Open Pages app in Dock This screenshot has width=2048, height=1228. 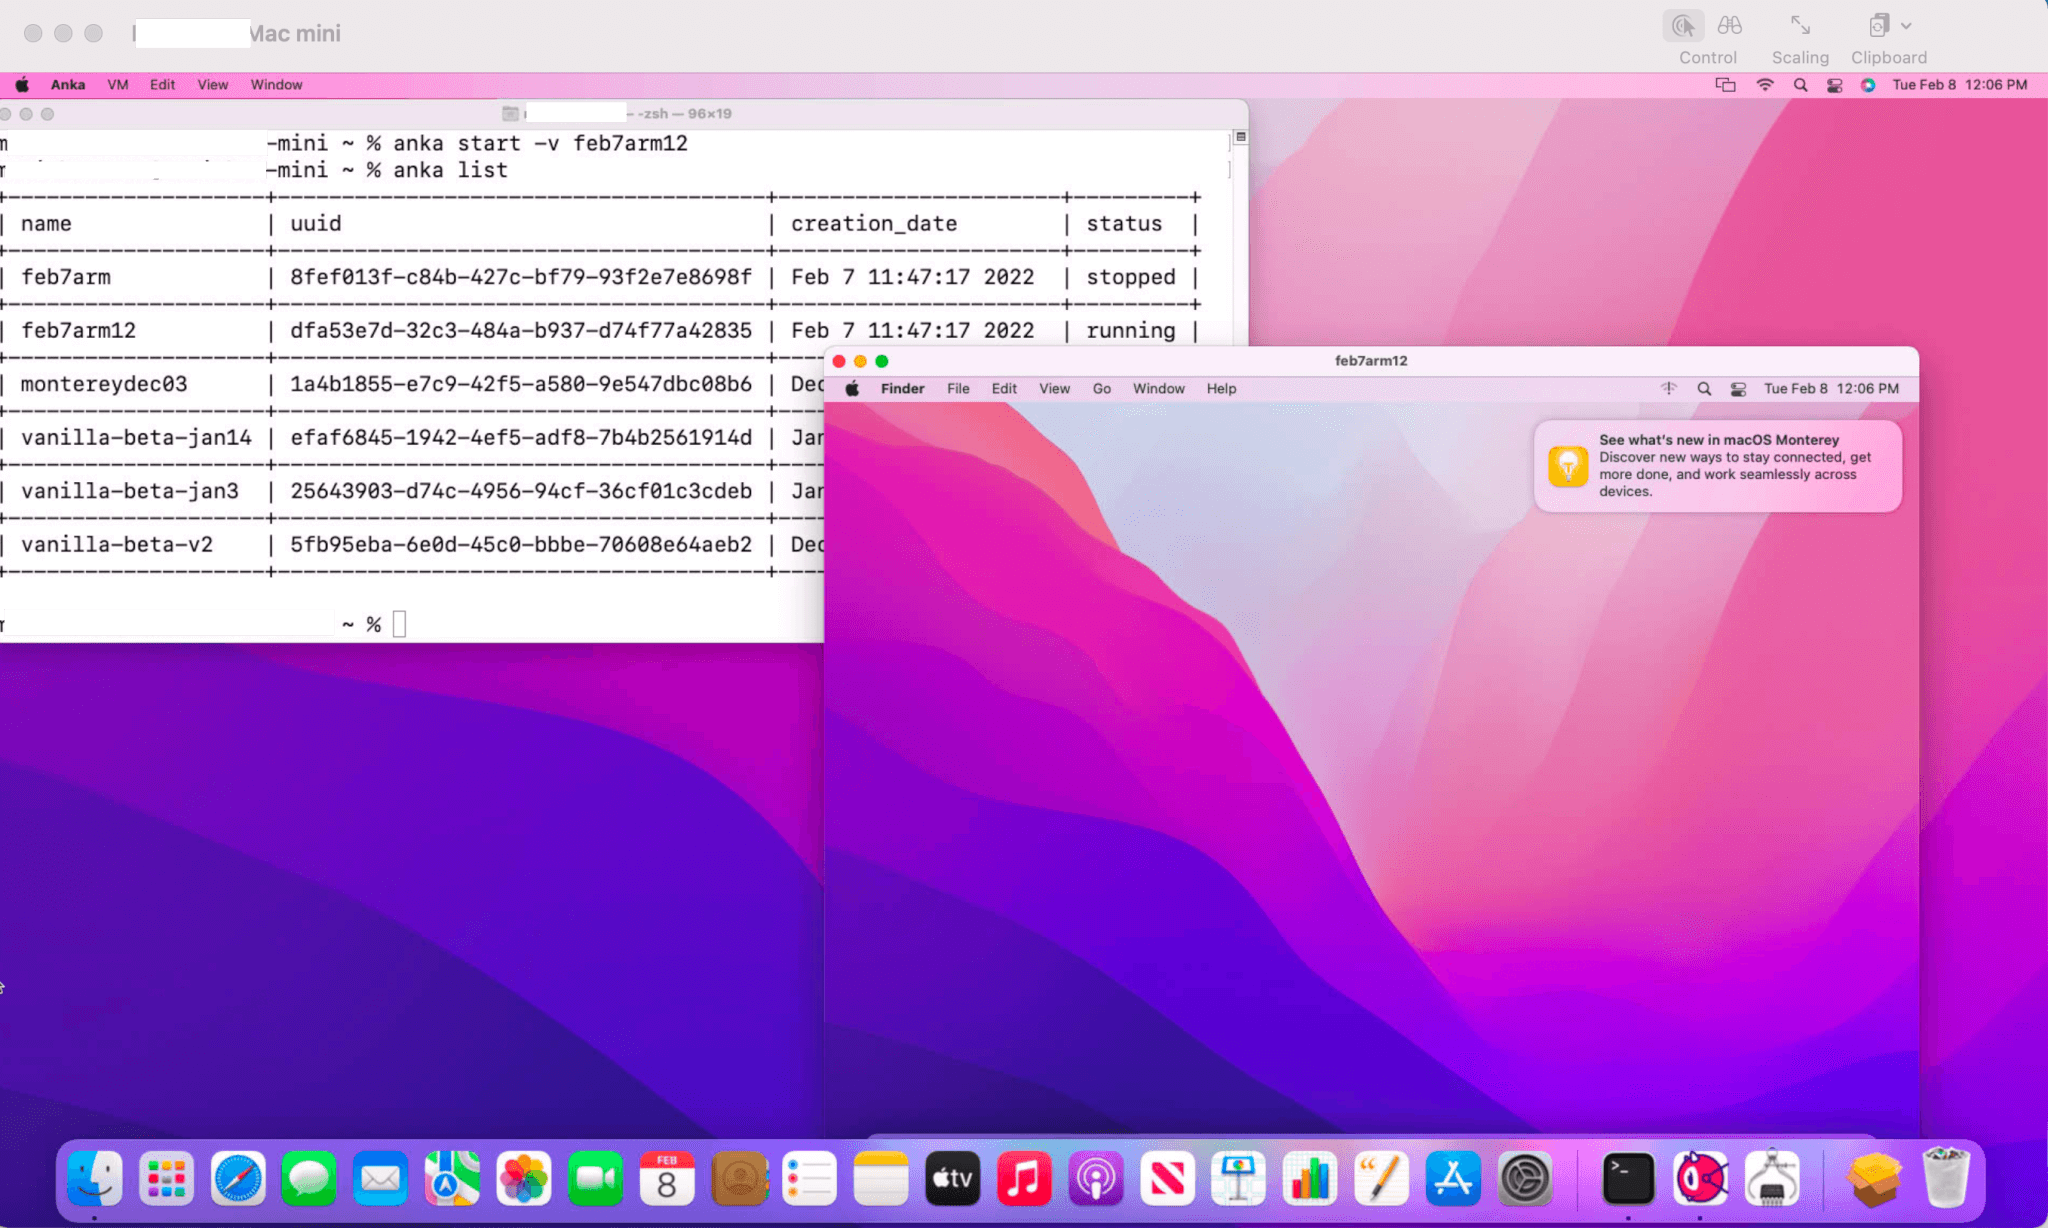click(x=1382, y=1178)
